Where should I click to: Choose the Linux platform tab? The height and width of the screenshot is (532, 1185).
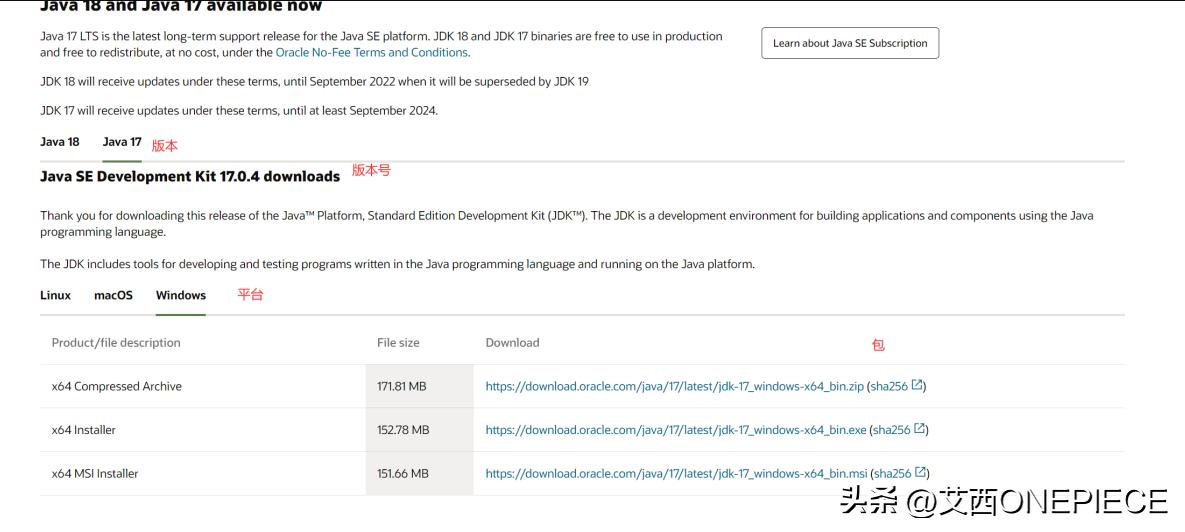(x=56, y=295)
